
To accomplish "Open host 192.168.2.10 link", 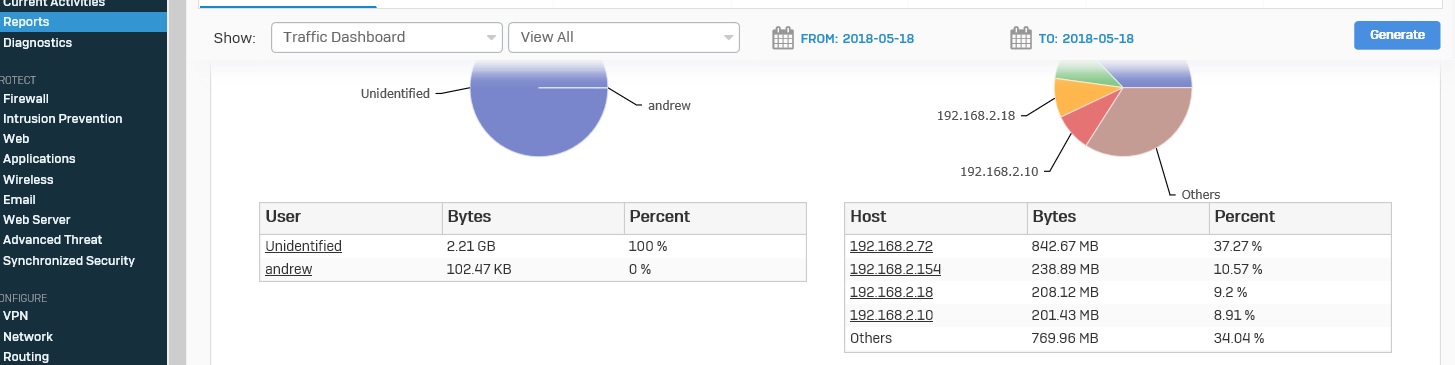I will pyautogui.click(x=891, y=315).
